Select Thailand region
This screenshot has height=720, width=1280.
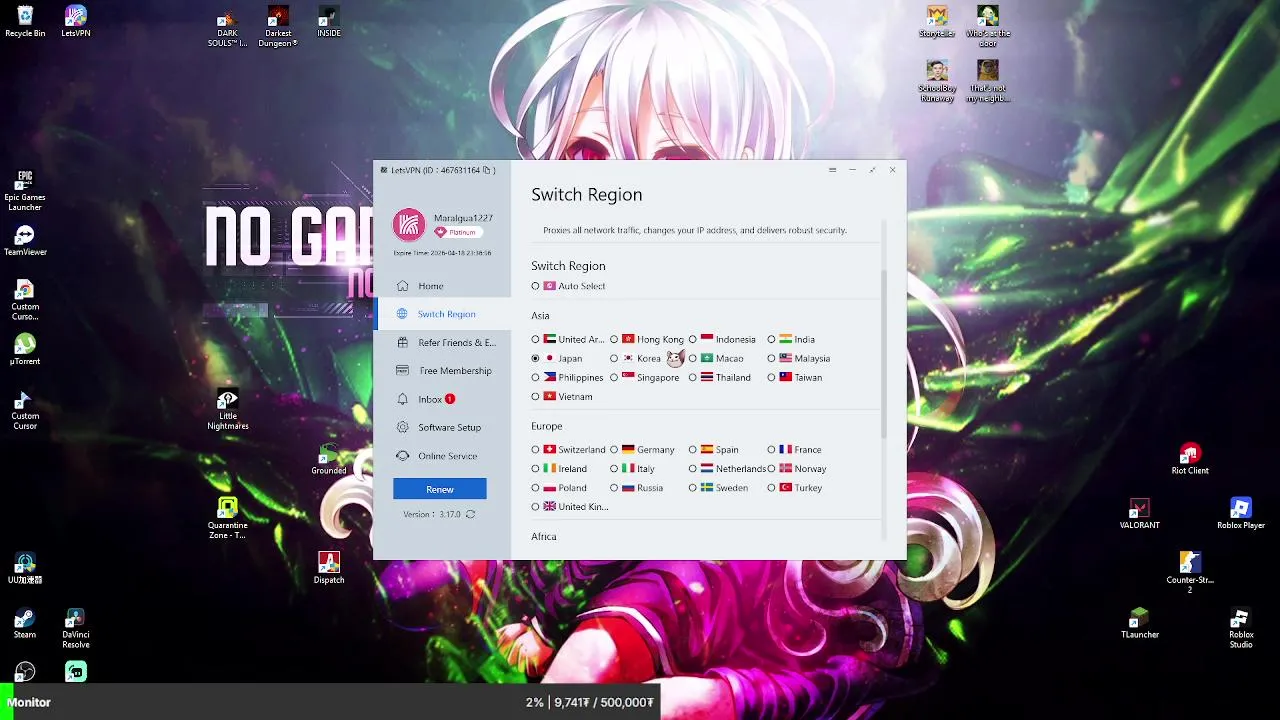(720, 377)
